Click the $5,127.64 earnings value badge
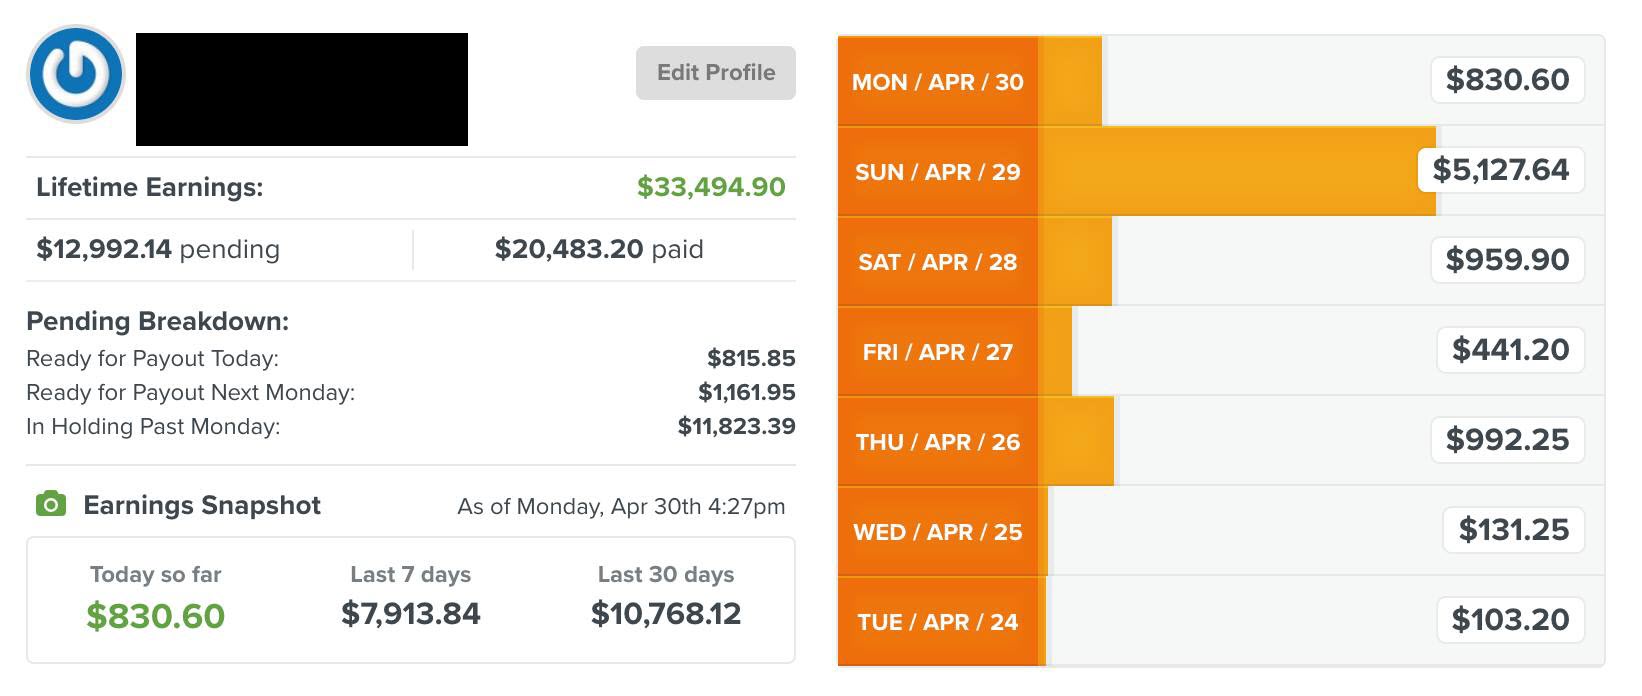This screenshot has width=1642, height=696. coord(1501,170)
